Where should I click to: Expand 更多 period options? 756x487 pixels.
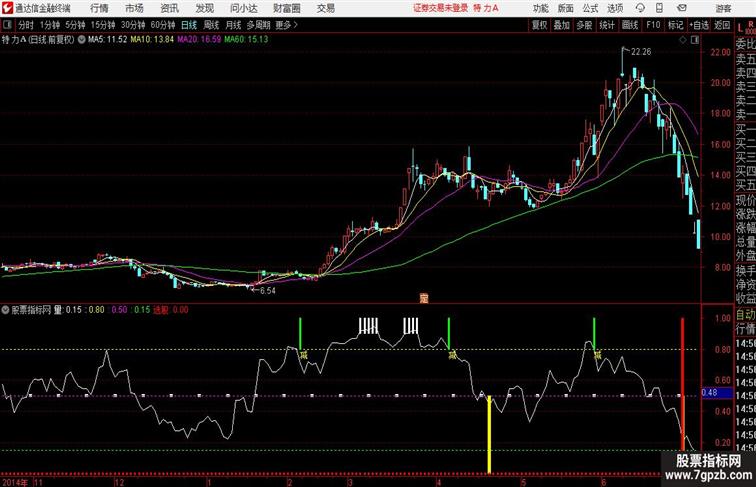tap(286, 25)
